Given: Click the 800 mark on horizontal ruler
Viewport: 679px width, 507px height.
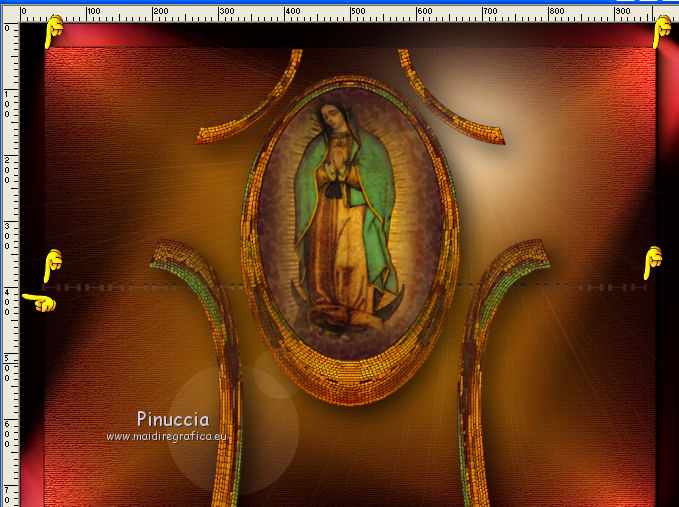Looking at the screenshot, I should pyautogui.click(x=556, y=12).
